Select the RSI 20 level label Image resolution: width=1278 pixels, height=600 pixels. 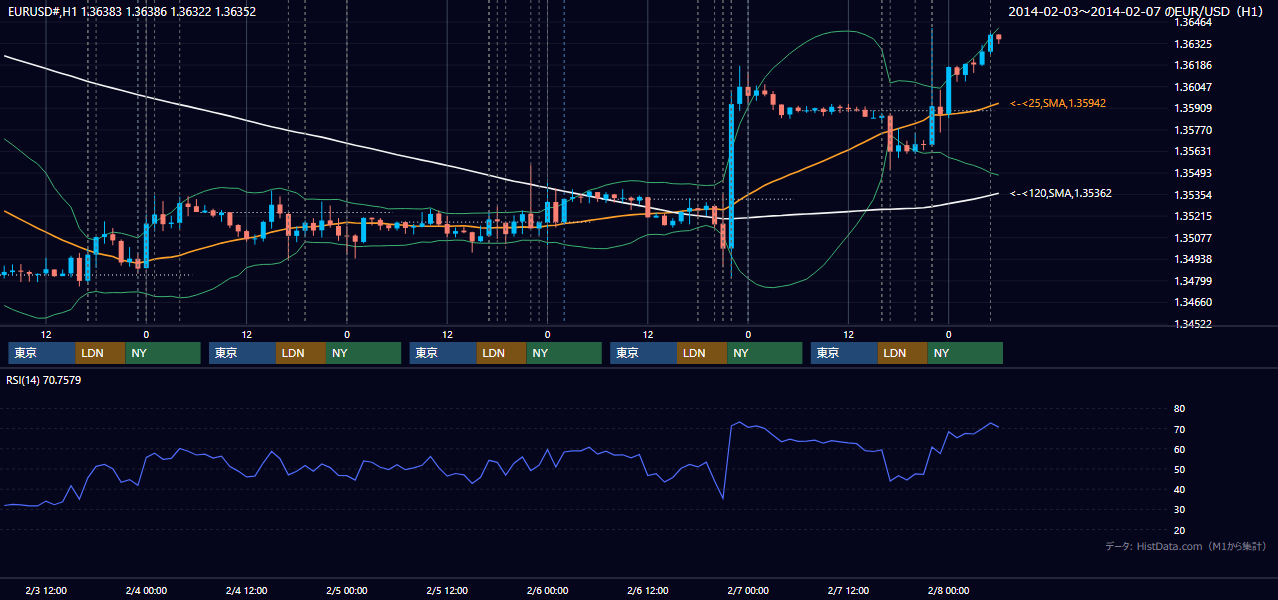[x=1179, y=530]
